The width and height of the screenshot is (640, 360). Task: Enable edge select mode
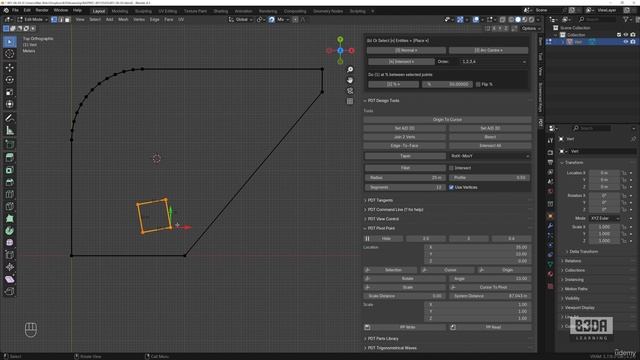click(61, 19)
